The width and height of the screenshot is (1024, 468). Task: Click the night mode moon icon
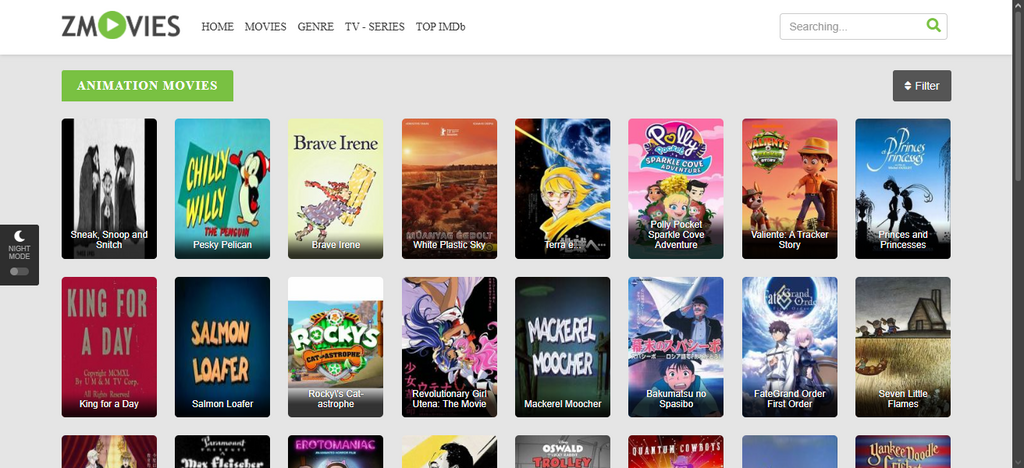pos(20,236)
